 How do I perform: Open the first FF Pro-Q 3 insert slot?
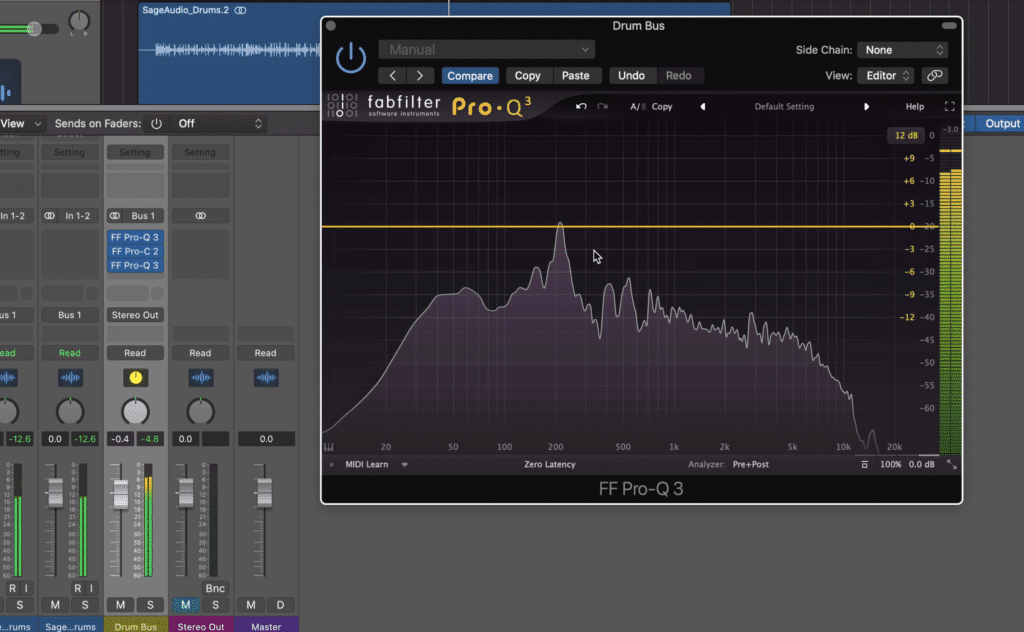(135, 237)
